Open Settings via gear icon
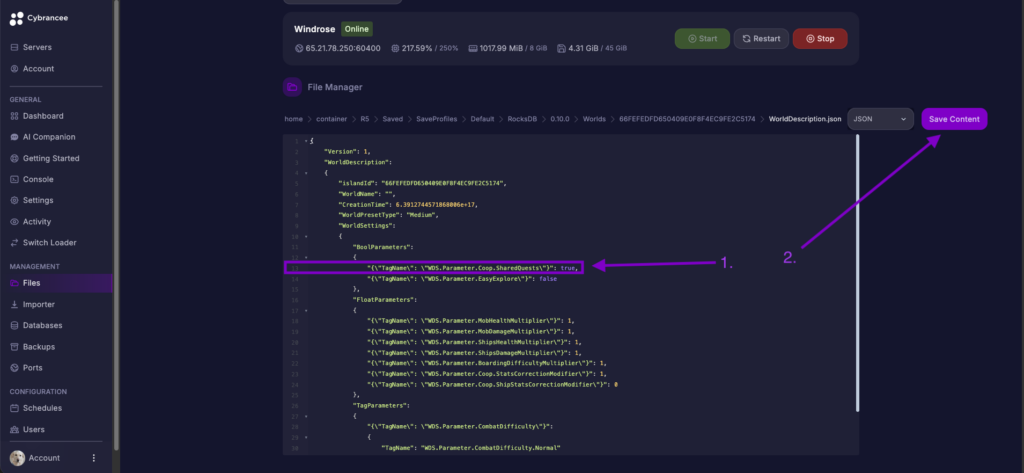The image size is (1024, 473). pos(14,201)
